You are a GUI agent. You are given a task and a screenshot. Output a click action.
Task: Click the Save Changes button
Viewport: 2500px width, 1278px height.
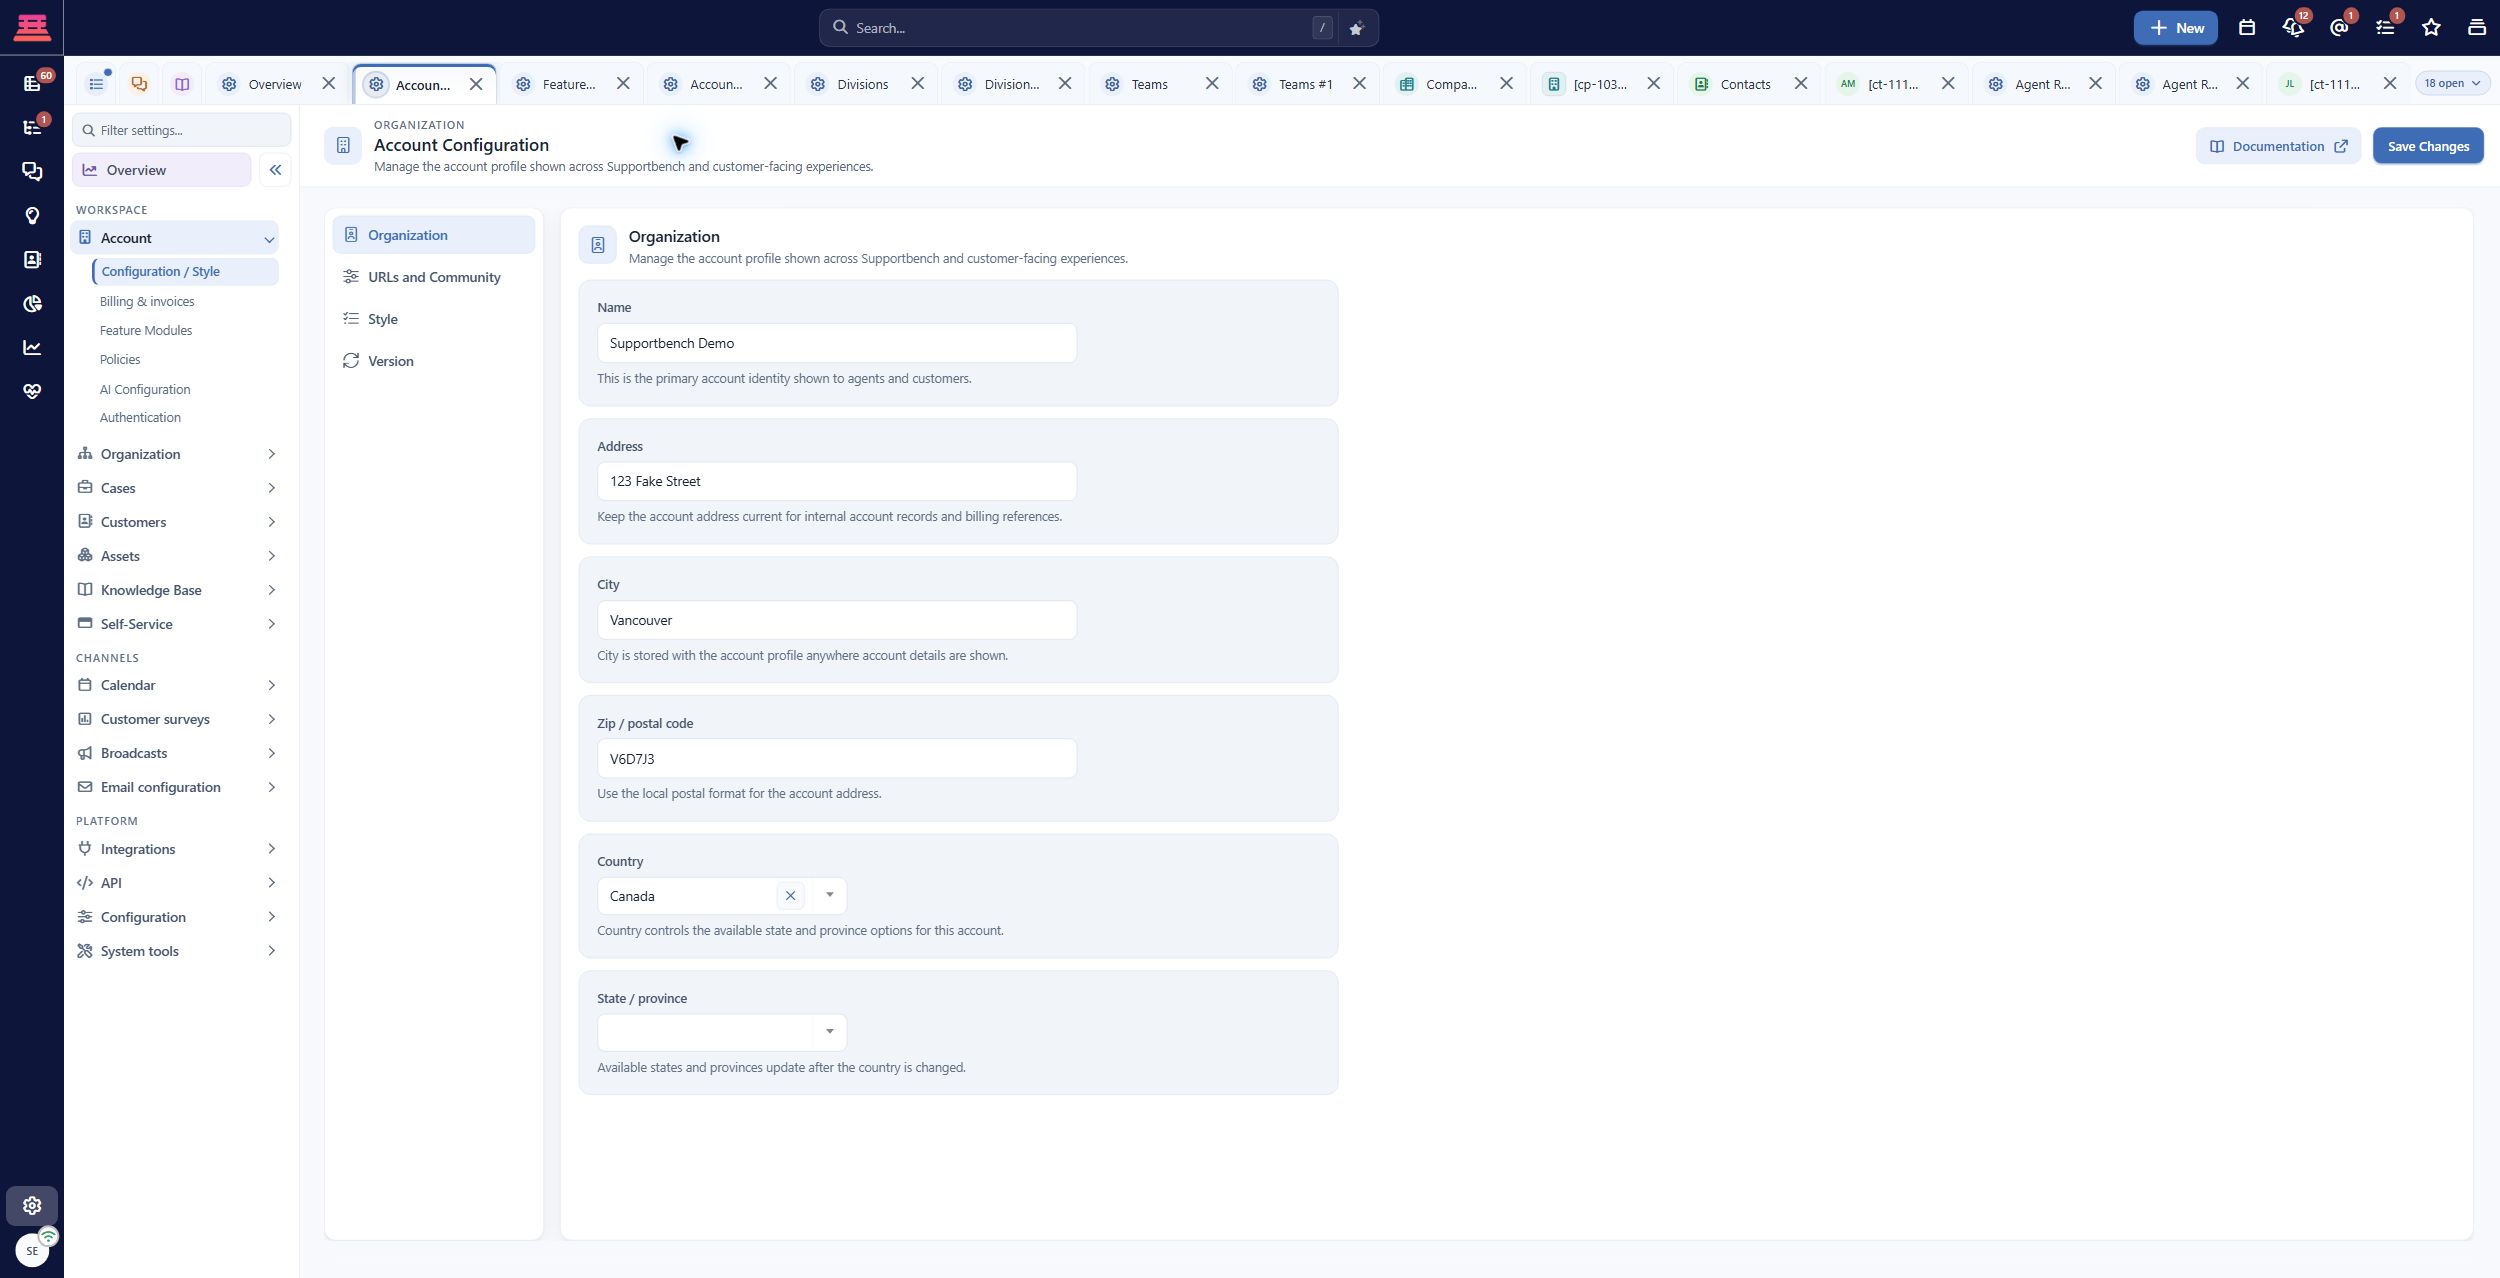click(x=2428, y=146)
